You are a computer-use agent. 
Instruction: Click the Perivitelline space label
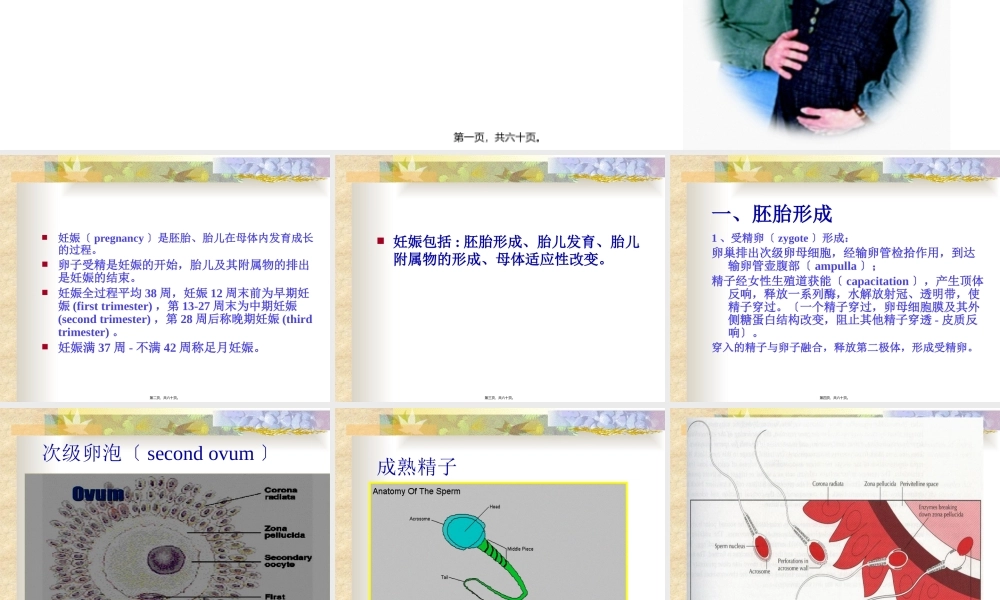918,483
